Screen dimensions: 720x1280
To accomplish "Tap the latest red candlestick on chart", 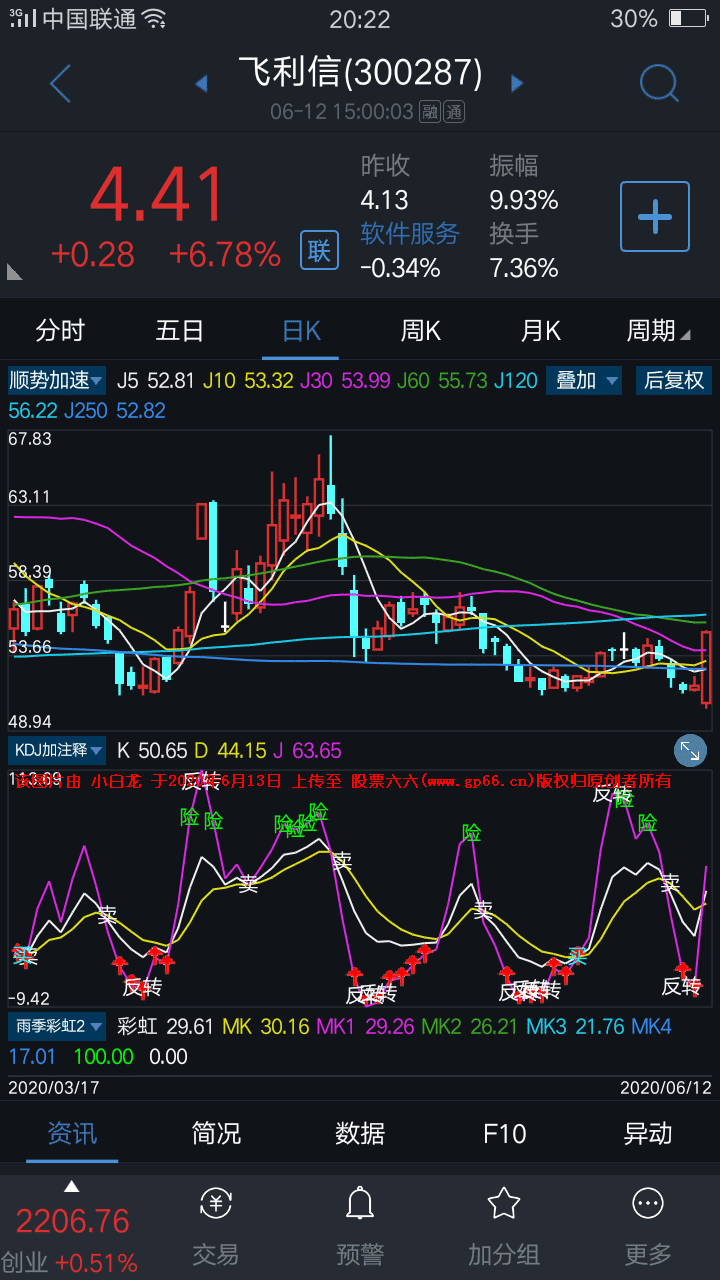I will 707,668.
